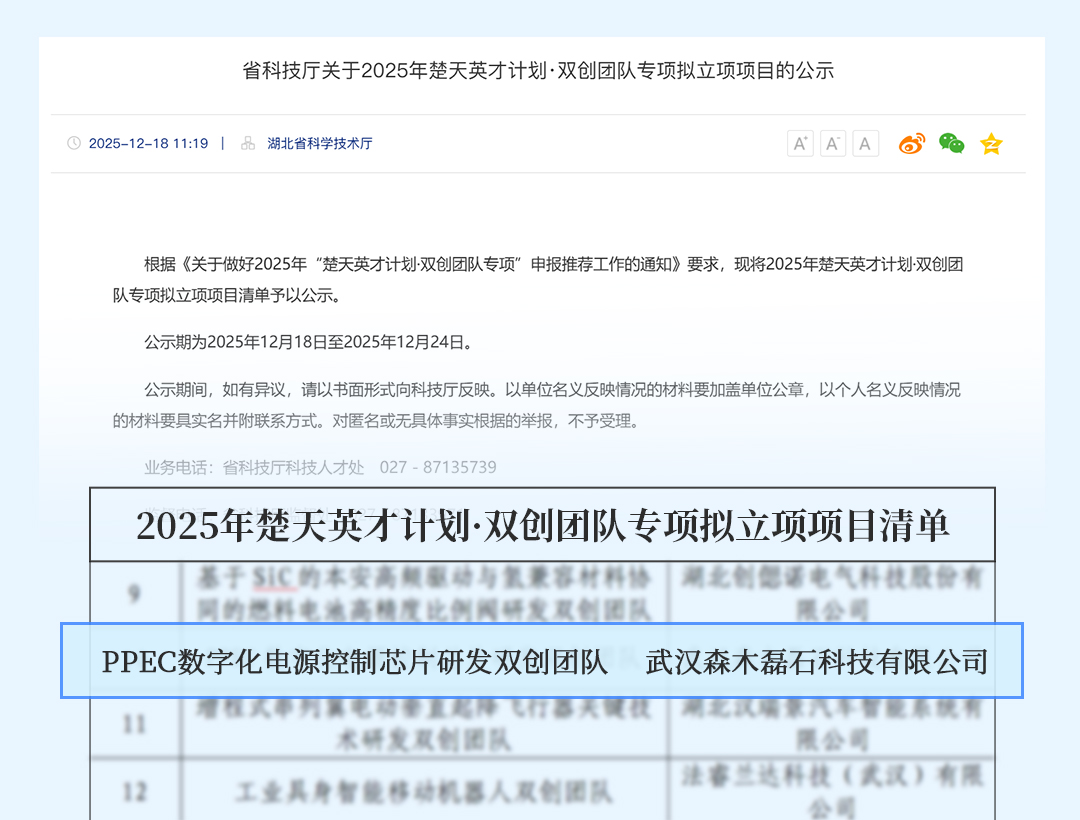Viewport: 1080px width, 820px height.
Task: Click row number 12 in the table
Action: pos(135,792)
